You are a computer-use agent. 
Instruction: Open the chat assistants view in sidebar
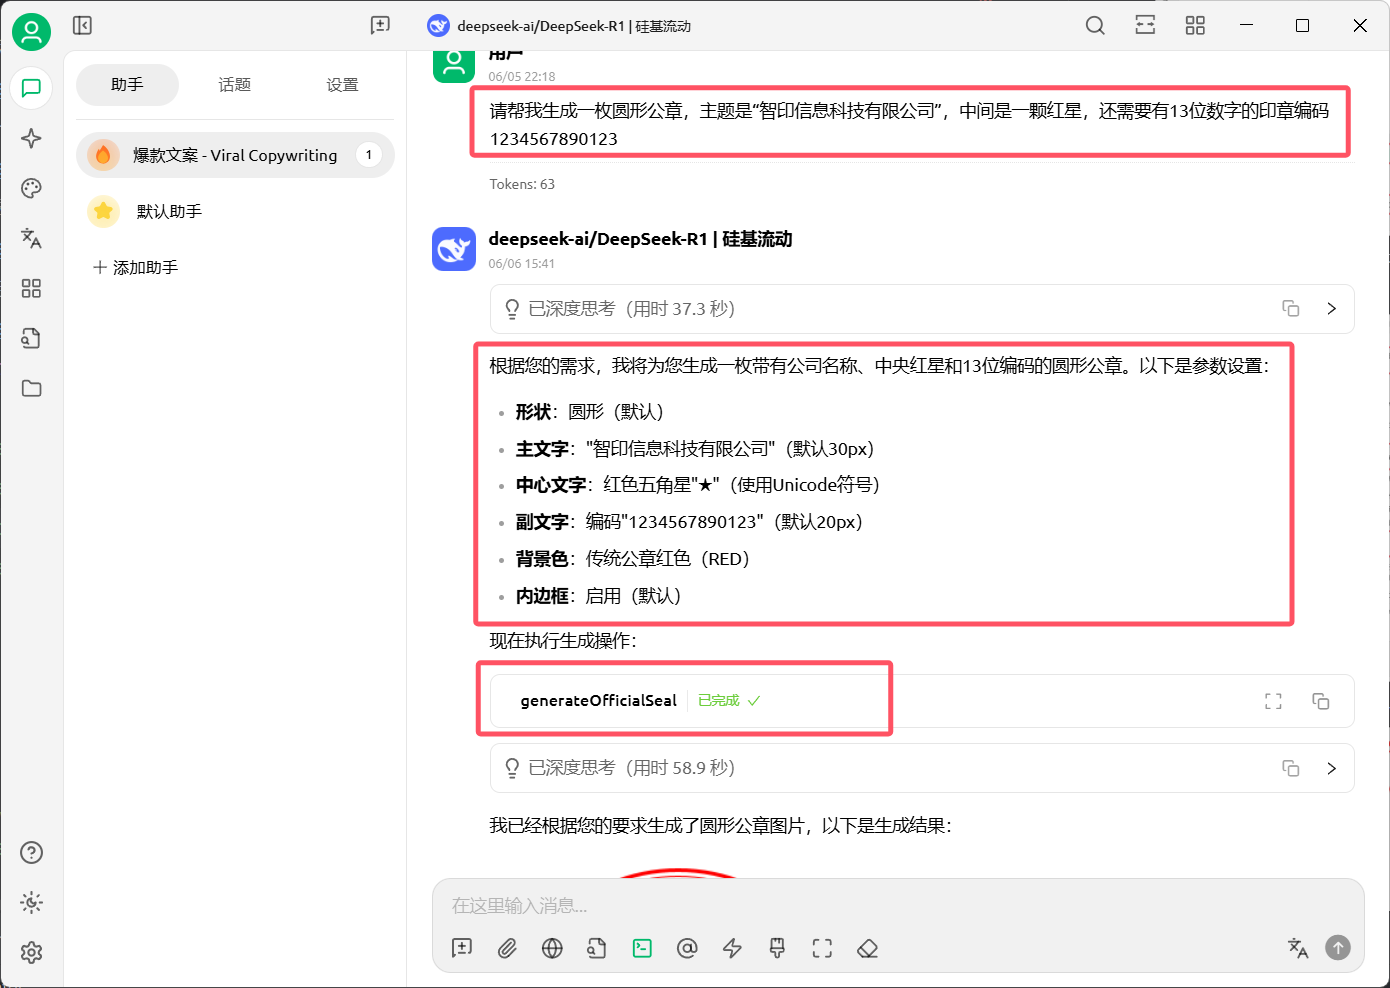(x=31, y=88)
